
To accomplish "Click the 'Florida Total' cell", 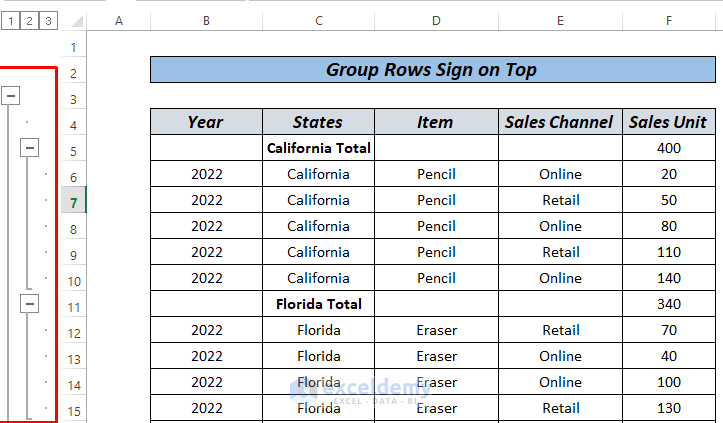I will (x=318, y=304).
